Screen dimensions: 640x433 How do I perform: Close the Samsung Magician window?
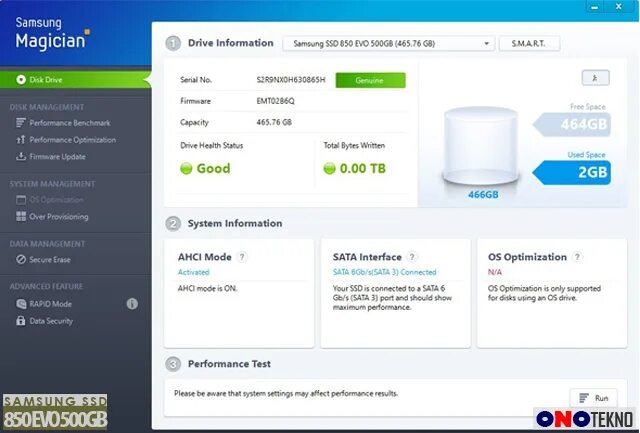[619, 7]
